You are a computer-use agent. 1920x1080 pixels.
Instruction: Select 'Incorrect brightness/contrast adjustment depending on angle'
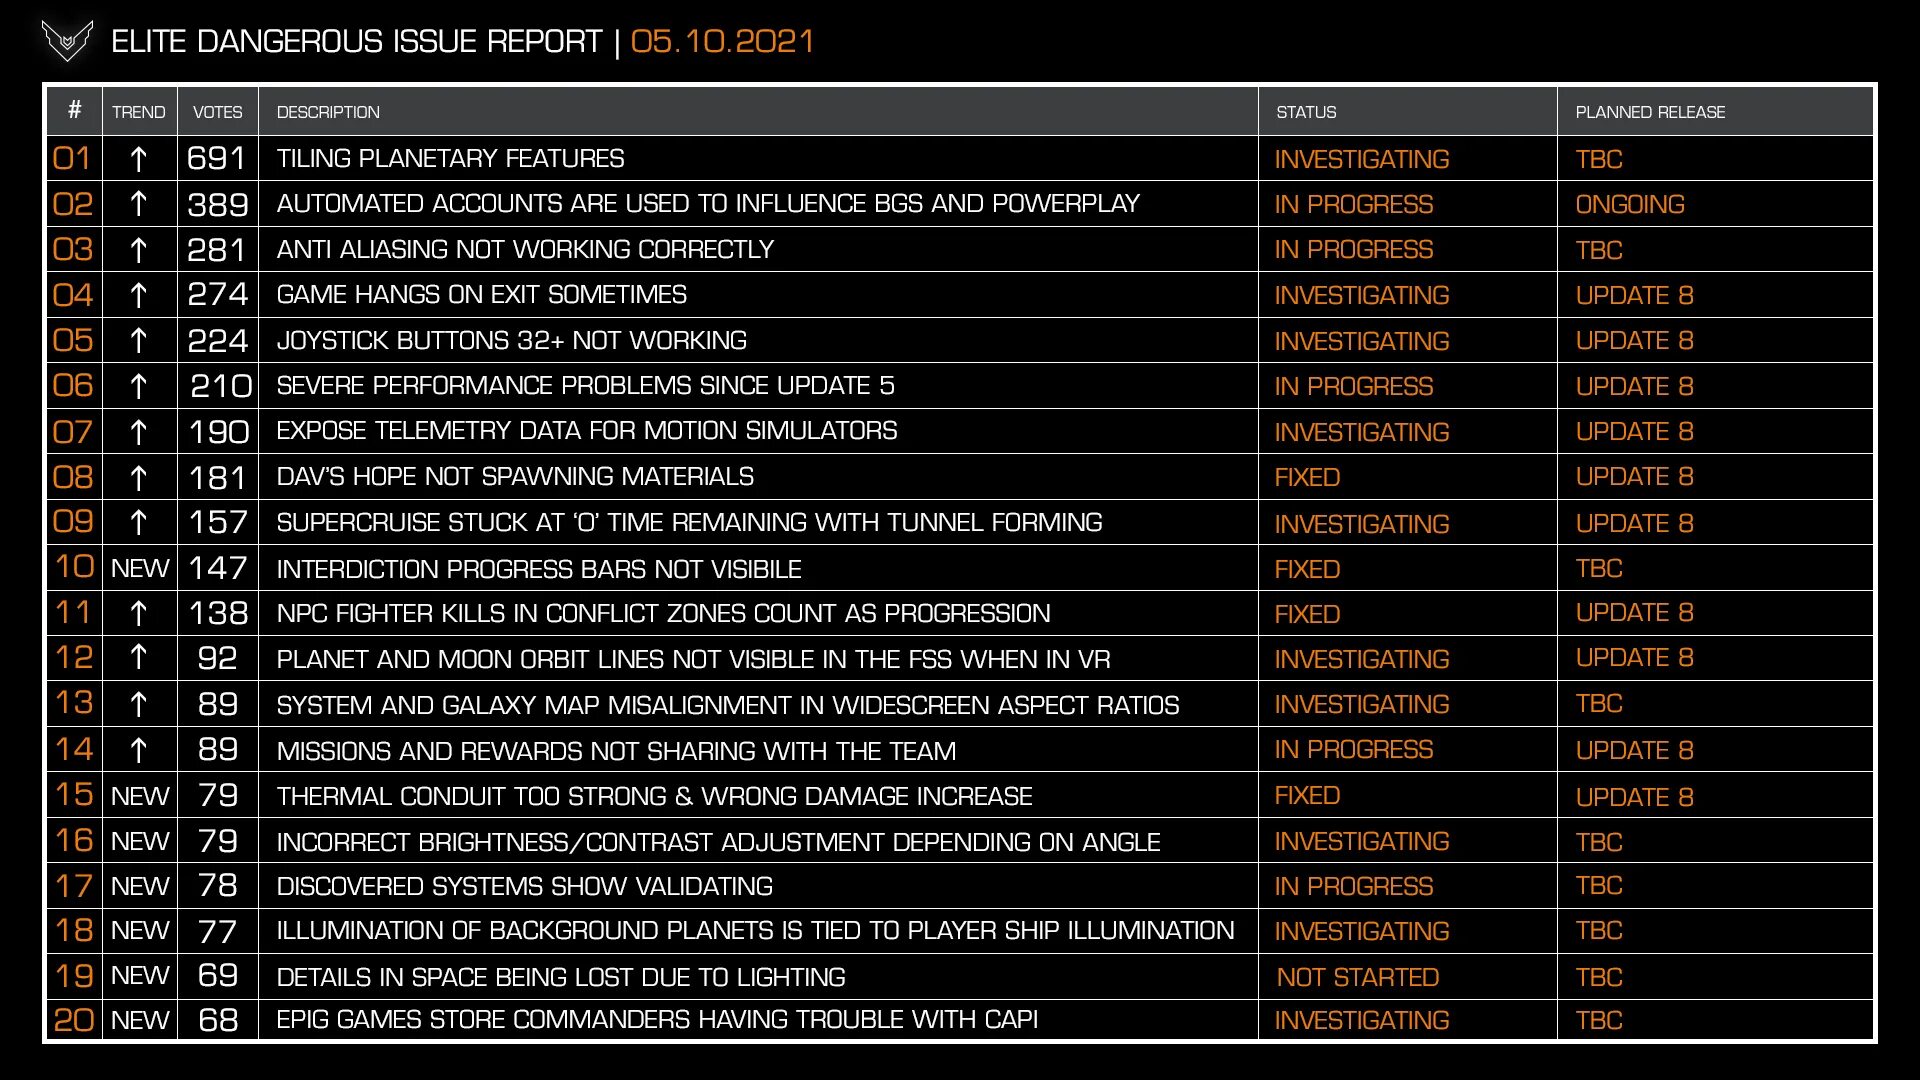click(718, 843)
